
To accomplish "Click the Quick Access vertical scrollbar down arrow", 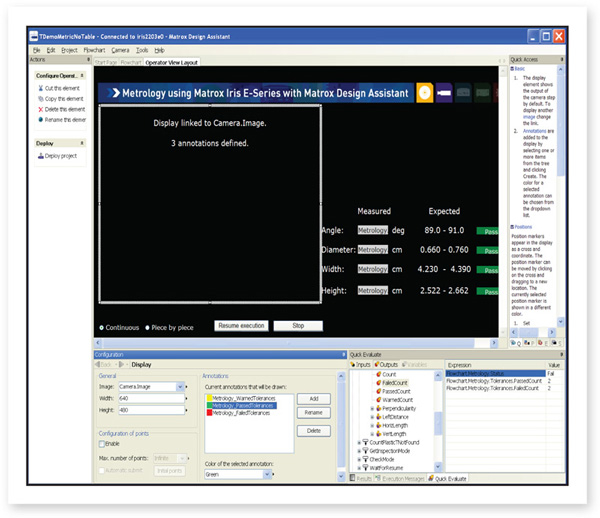I will click(560, 322).
